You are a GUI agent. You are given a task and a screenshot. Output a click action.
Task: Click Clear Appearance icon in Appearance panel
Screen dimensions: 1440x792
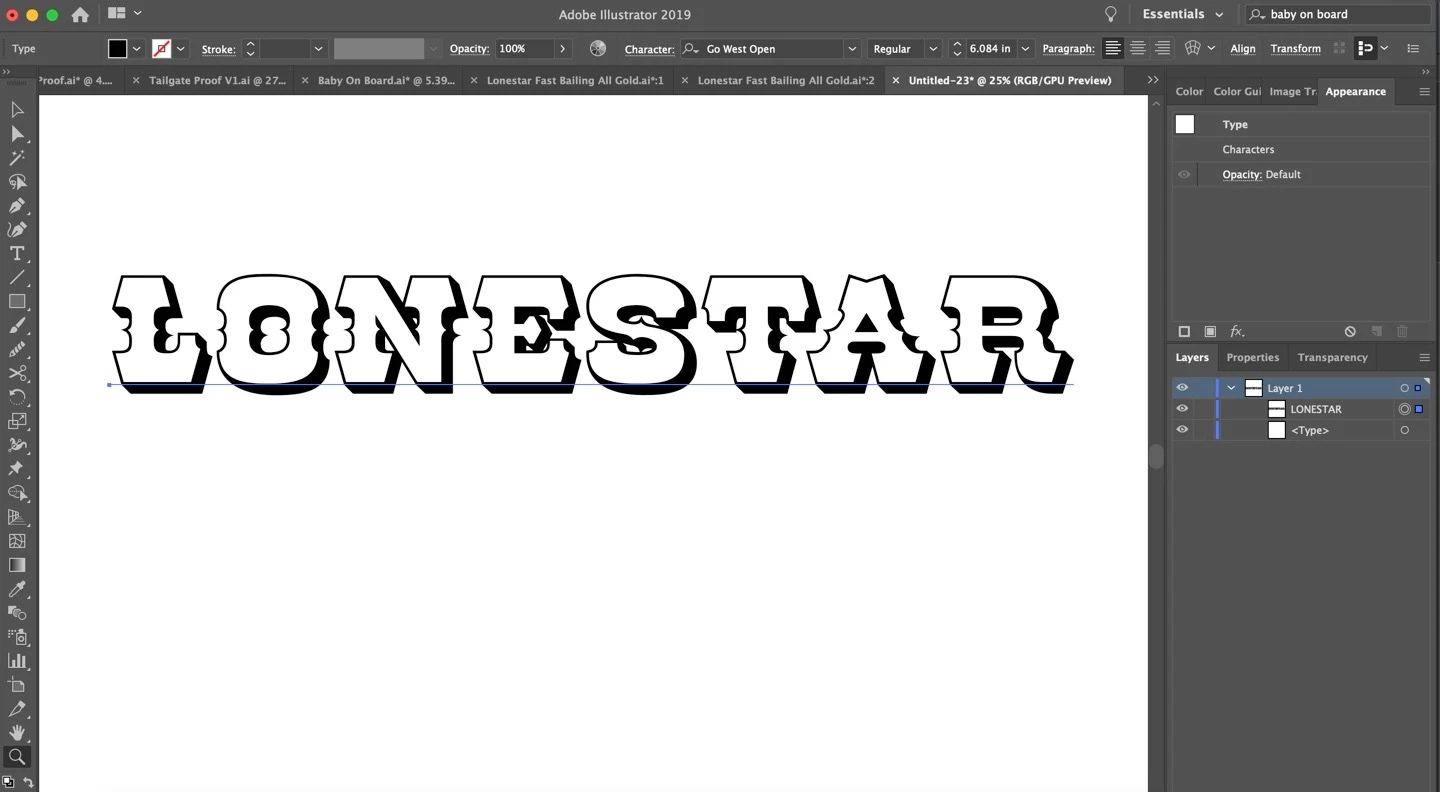click(1350, 331)
